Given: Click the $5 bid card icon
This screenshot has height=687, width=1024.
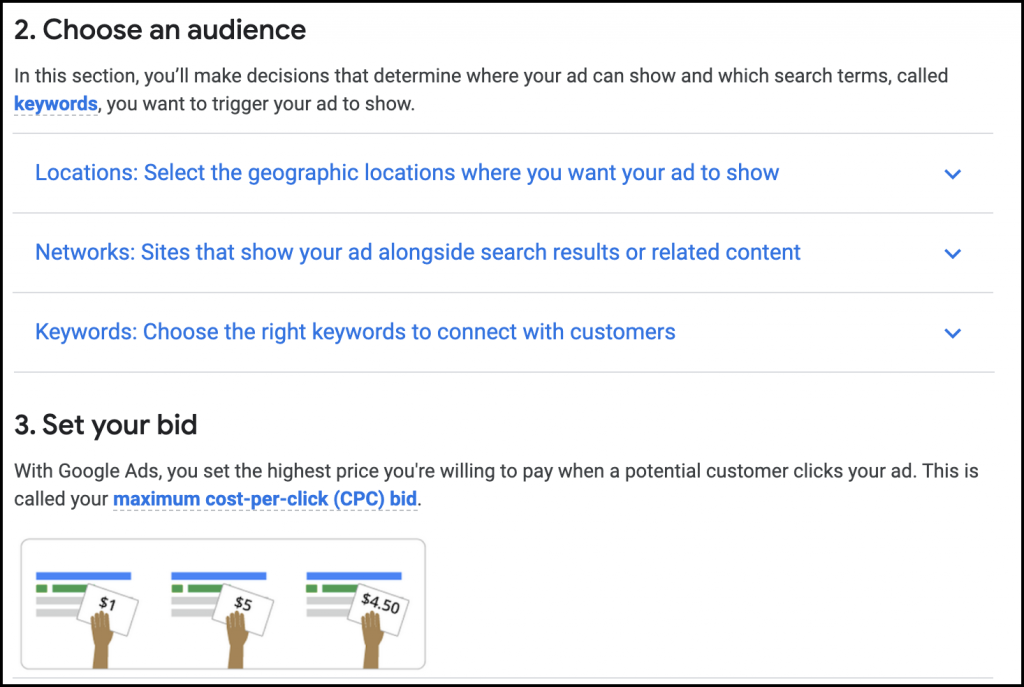Looking at the screenshot, I should (x=243, y=603).
